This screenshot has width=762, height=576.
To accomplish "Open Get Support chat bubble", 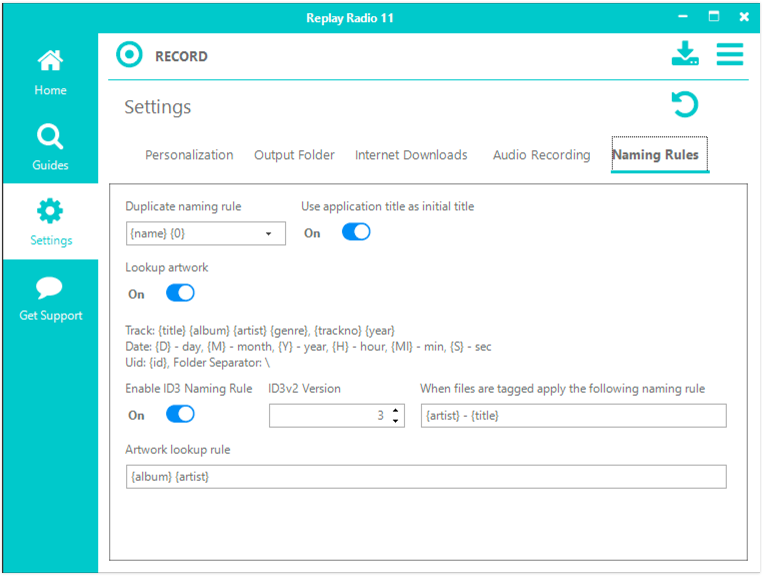I will coord(50,297).
